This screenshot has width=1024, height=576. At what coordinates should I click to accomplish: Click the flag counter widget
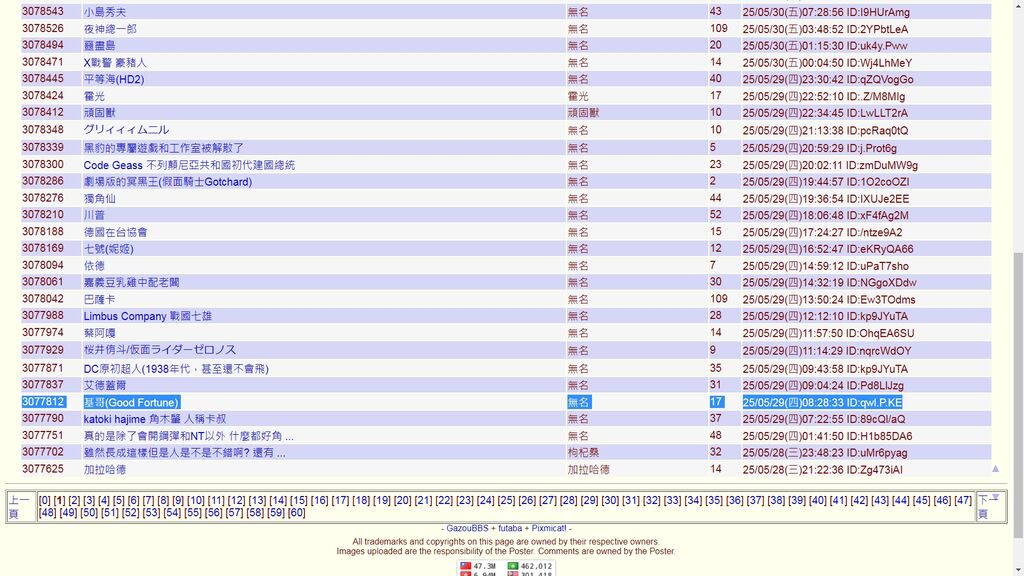[x=506, y=568]
